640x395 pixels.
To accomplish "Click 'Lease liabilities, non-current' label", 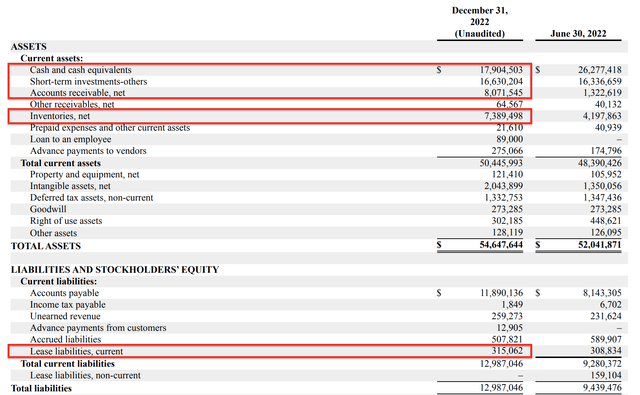I will 85,375.
